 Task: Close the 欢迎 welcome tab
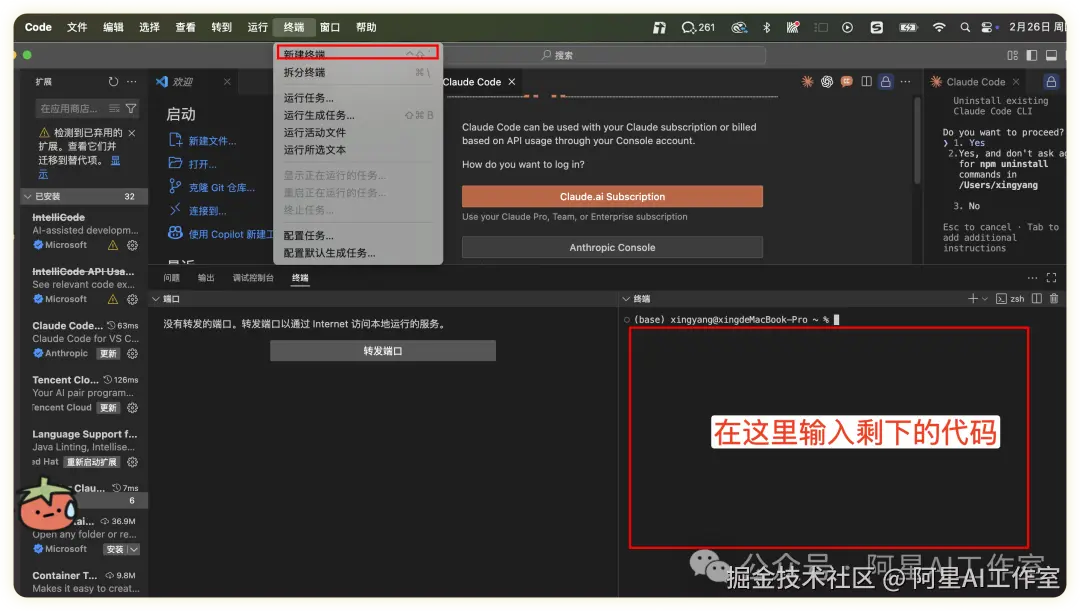227,81
